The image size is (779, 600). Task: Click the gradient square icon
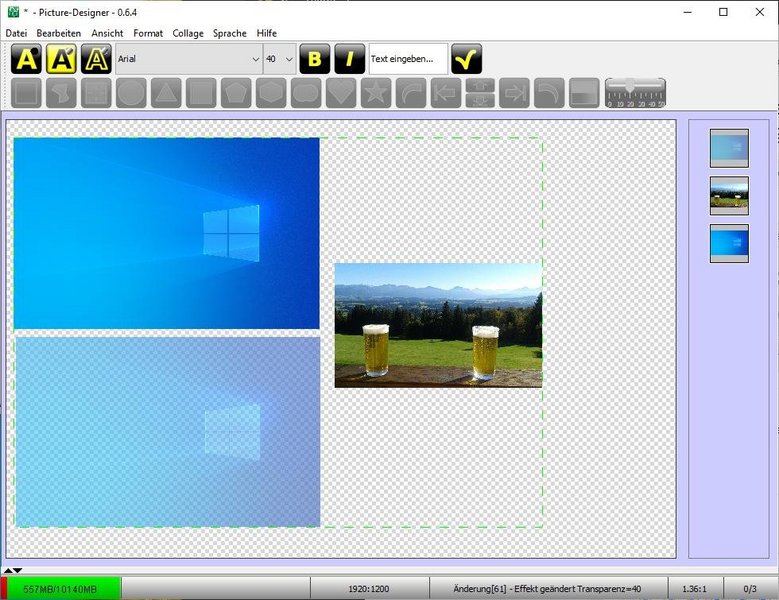click(x=584, y=93)
